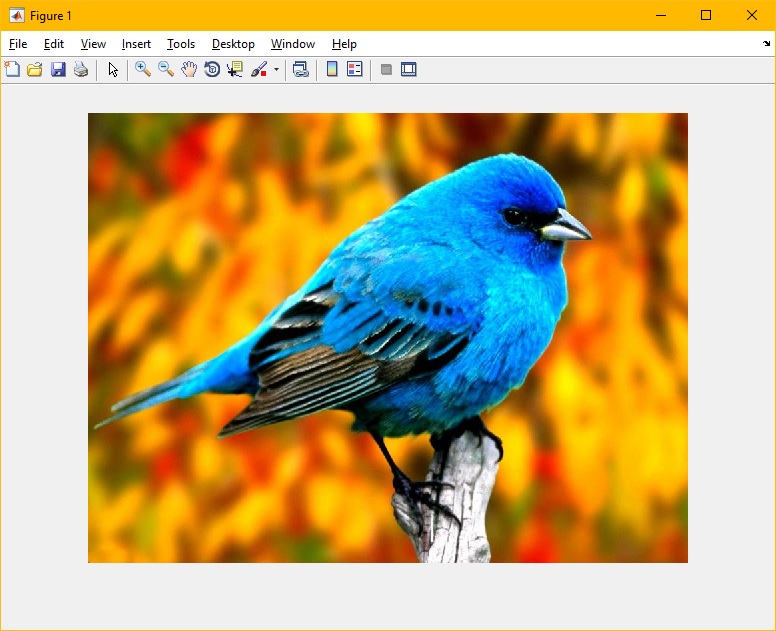The height and width of the screenshot is (631, 776).
Task: Click the New Figure icon
Action: pyautogui.click(x=12, y=69)
